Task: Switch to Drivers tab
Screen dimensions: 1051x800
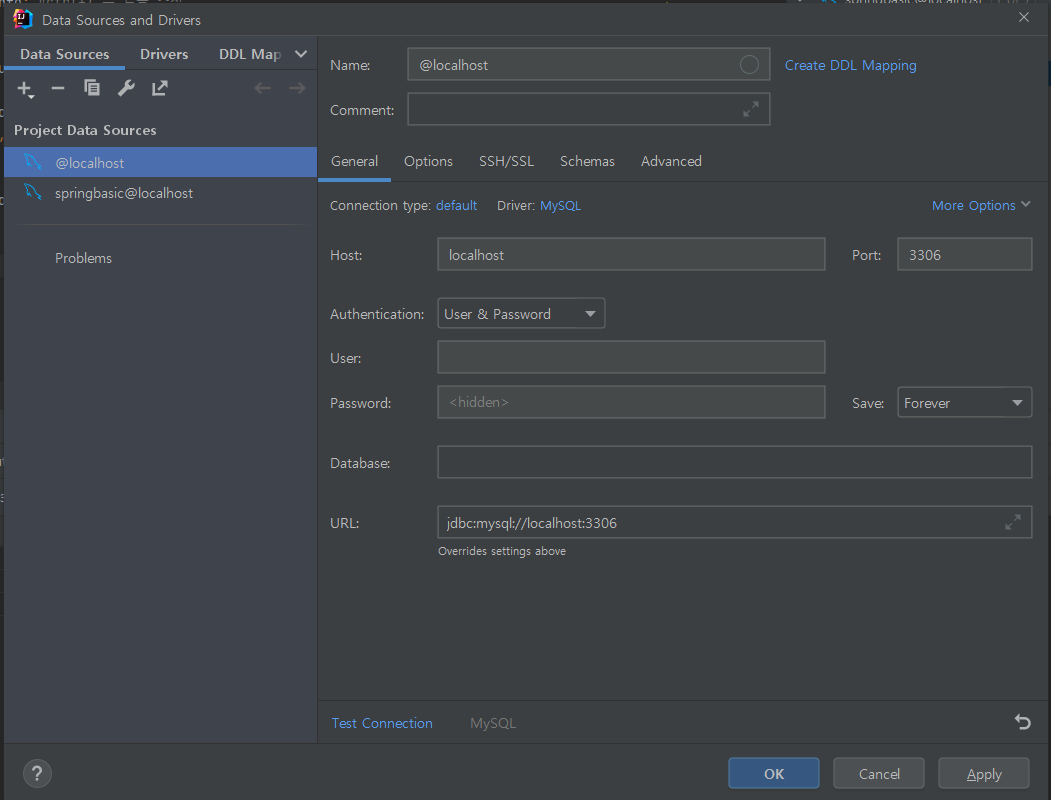Action: click(164, 54)
